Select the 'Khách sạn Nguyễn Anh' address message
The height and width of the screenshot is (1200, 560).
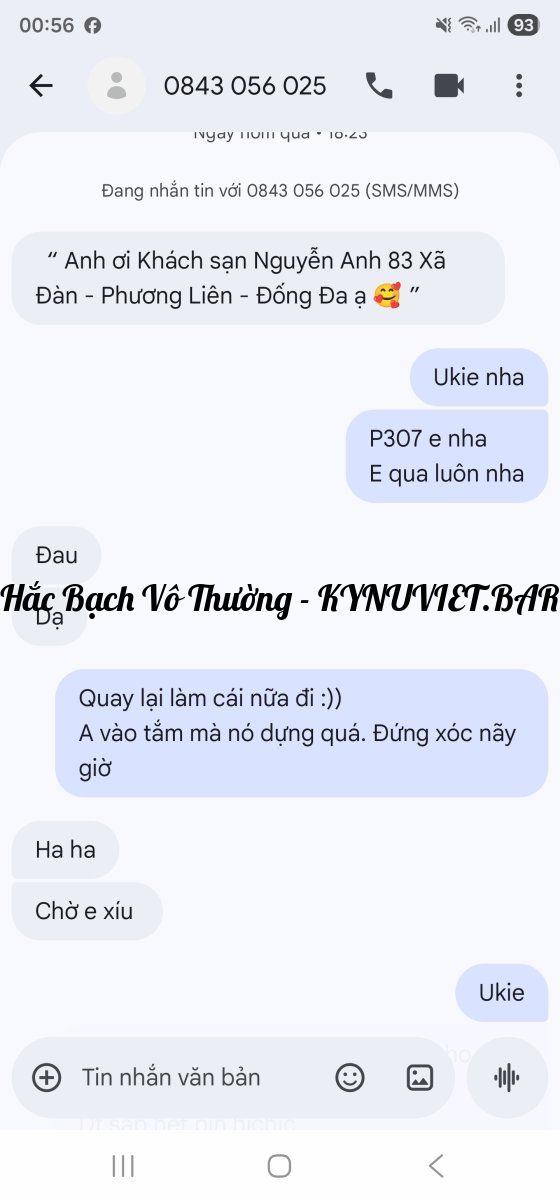[258, 278]
